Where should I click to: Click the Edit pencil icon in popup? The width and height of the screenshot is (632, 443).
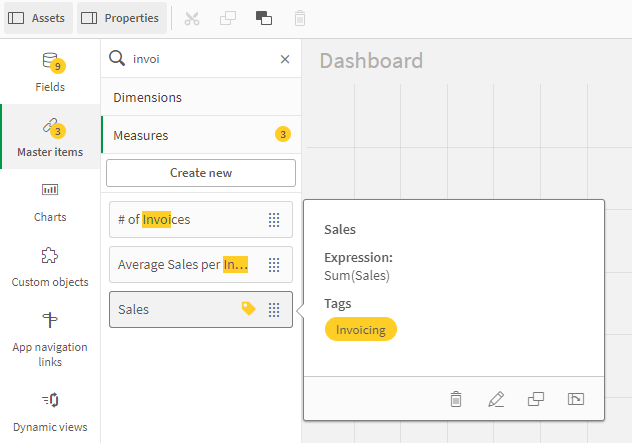(496, 399)
